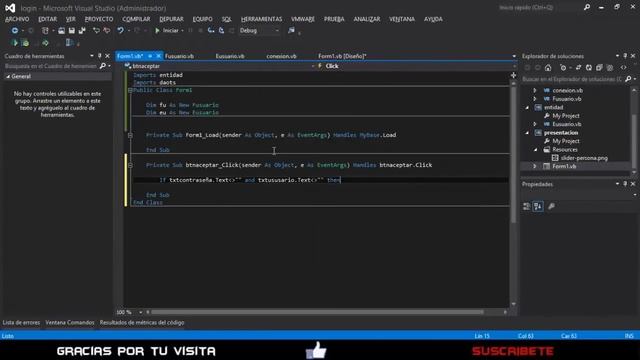This screenshot has height=360, width=640.
Task: Close the Form1.vb* tab
Action: (158, 56)
